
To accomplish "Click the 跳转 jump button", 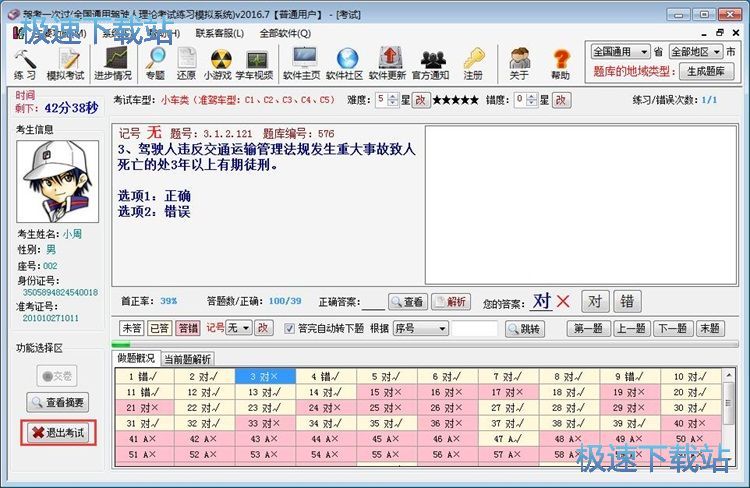I will 525,329.
